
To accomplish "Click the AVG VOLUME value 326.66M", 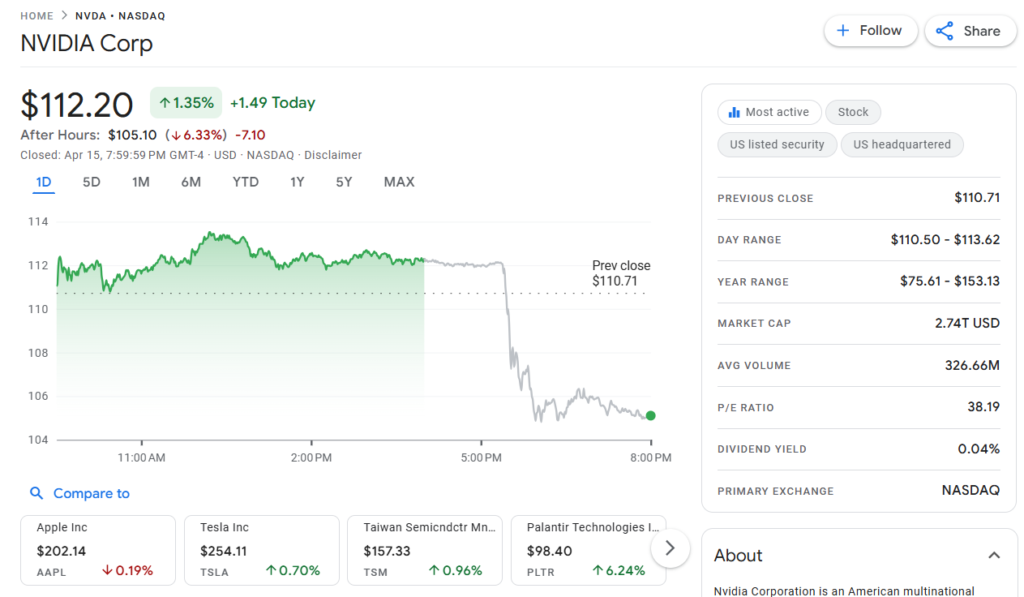I will pos(972,365).
